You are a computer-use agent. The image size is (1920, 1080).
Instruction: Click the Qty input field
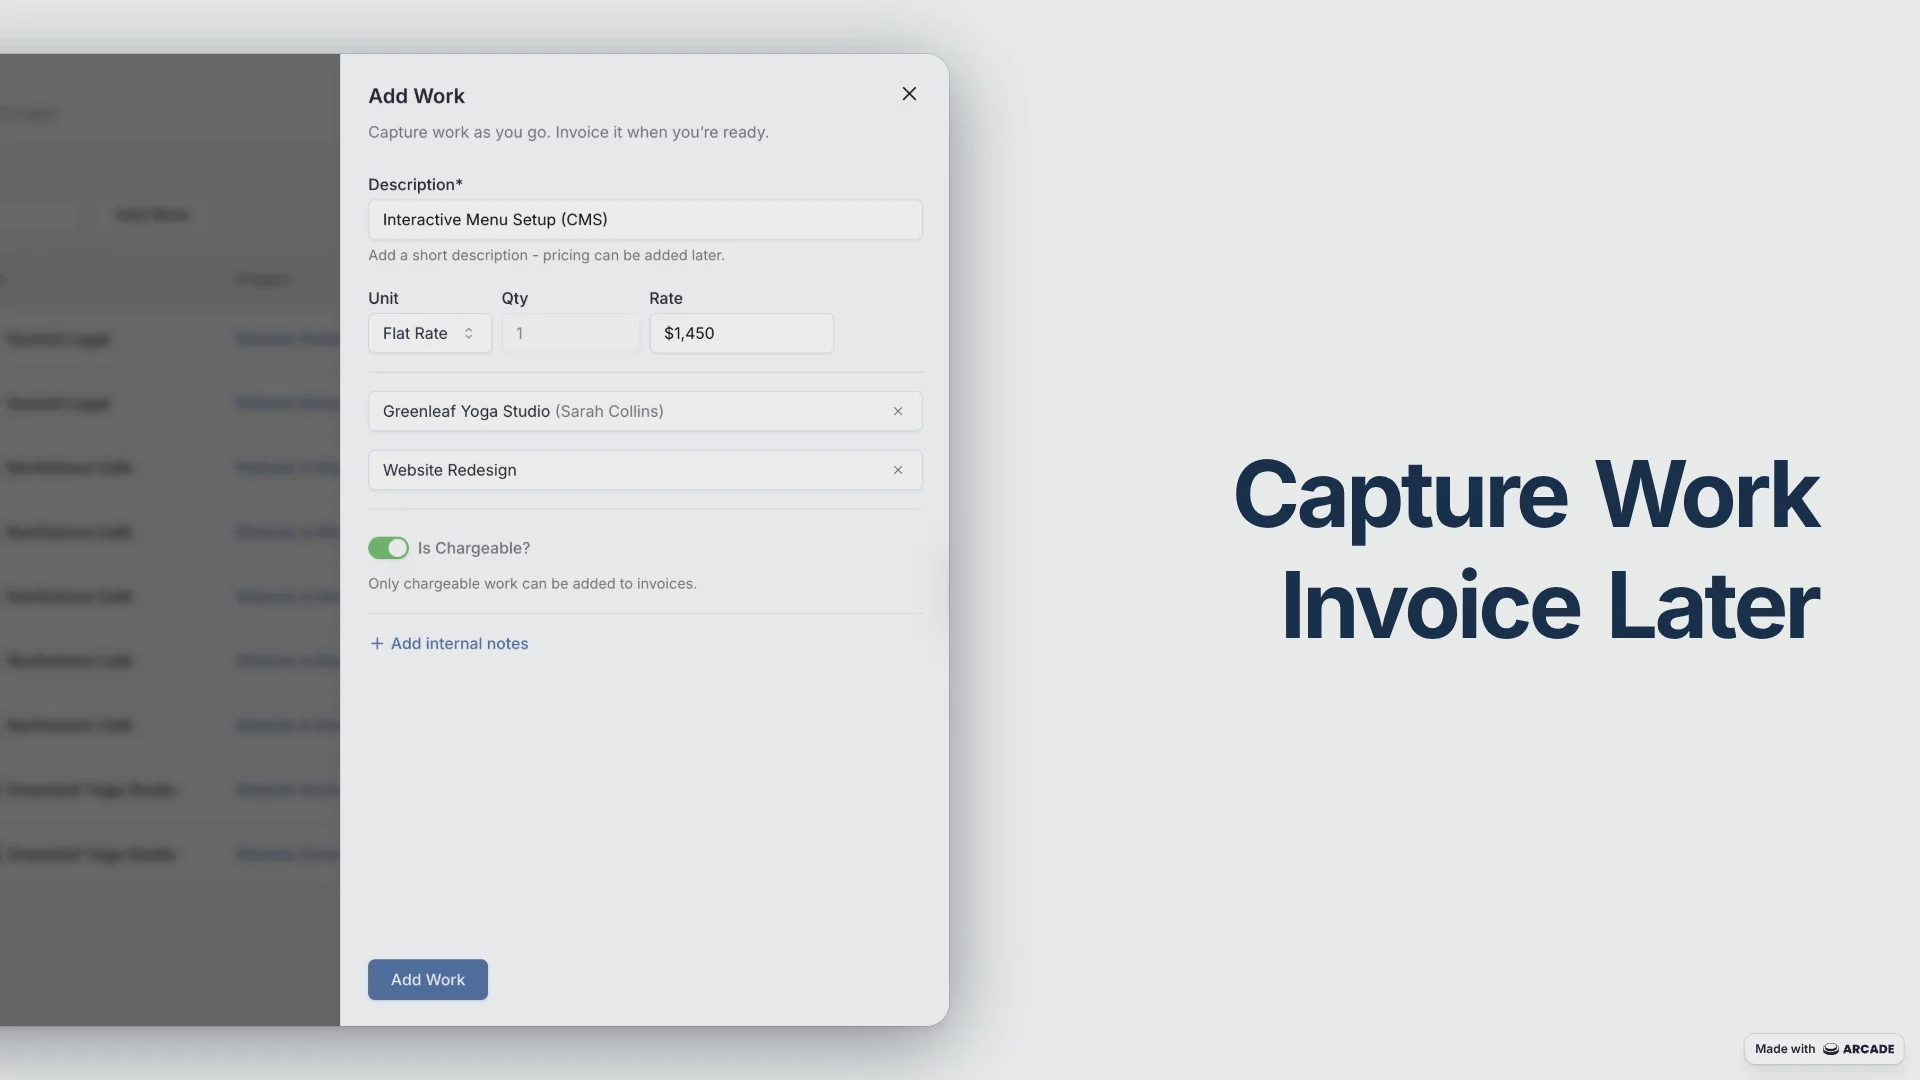(x=570, y=334)
